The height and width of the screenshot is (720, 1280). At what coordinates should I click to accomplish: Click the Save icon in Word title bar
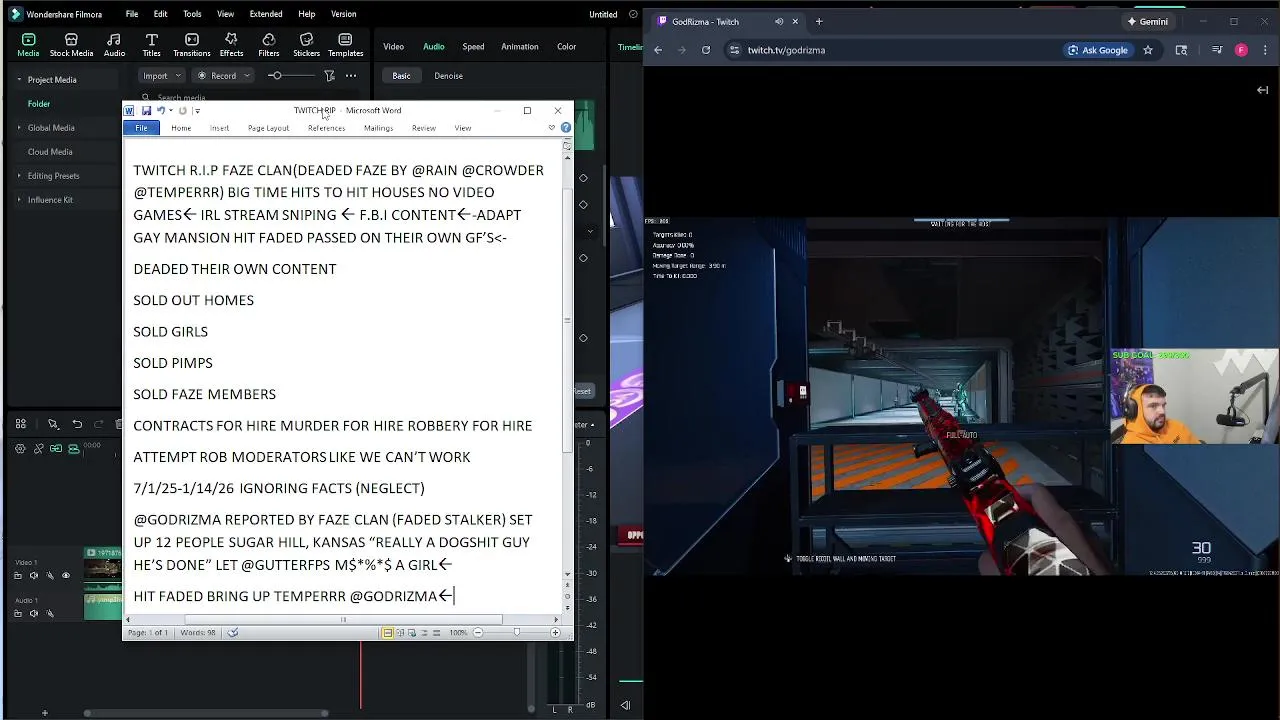[x=146, y=110]
